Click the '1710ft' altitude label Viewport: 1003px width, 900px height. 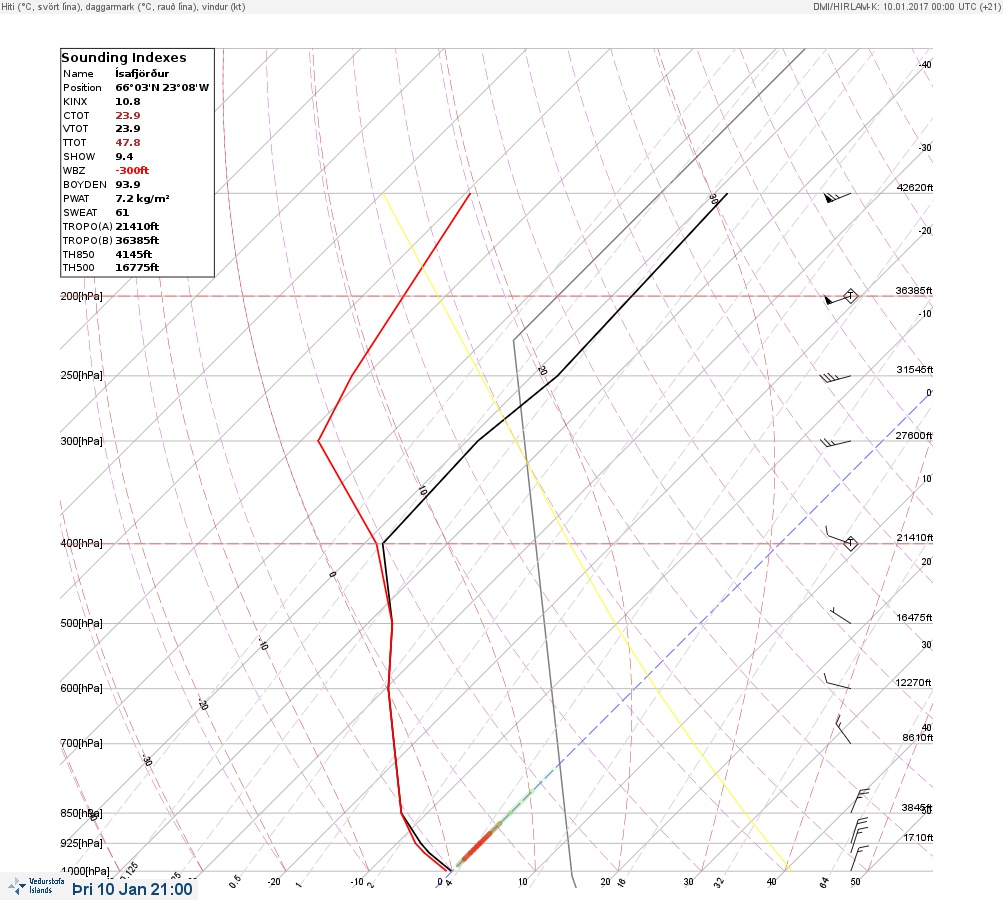[918, 838]
